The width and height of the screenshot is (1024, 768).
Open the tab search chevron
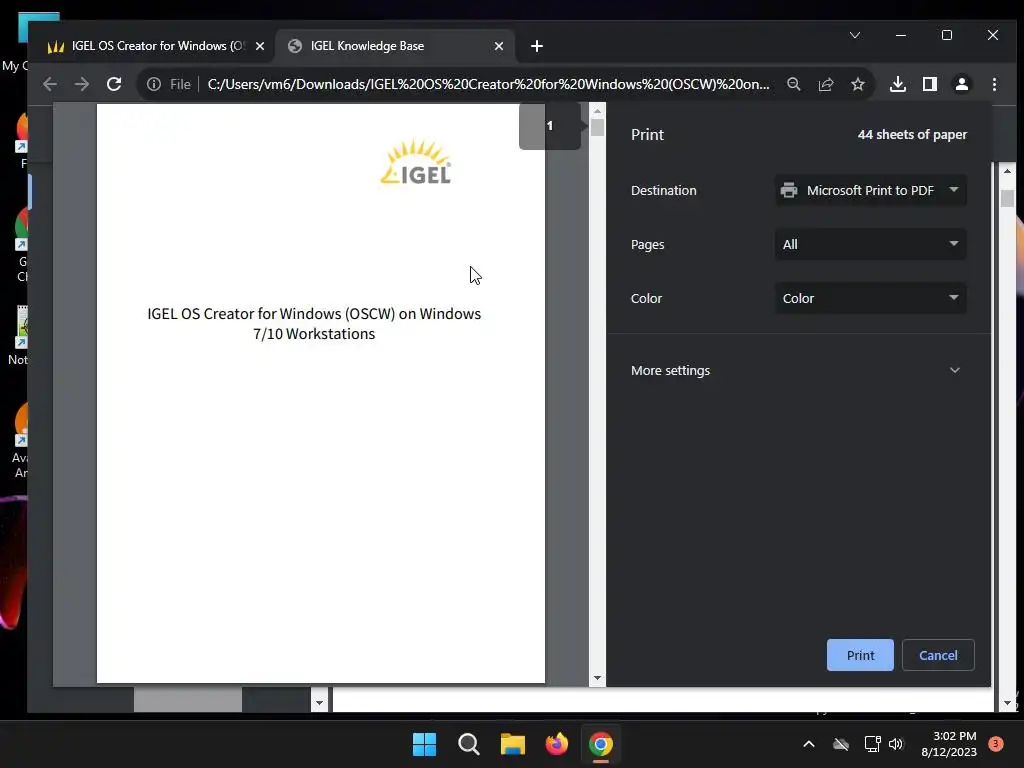coord(855,35)
